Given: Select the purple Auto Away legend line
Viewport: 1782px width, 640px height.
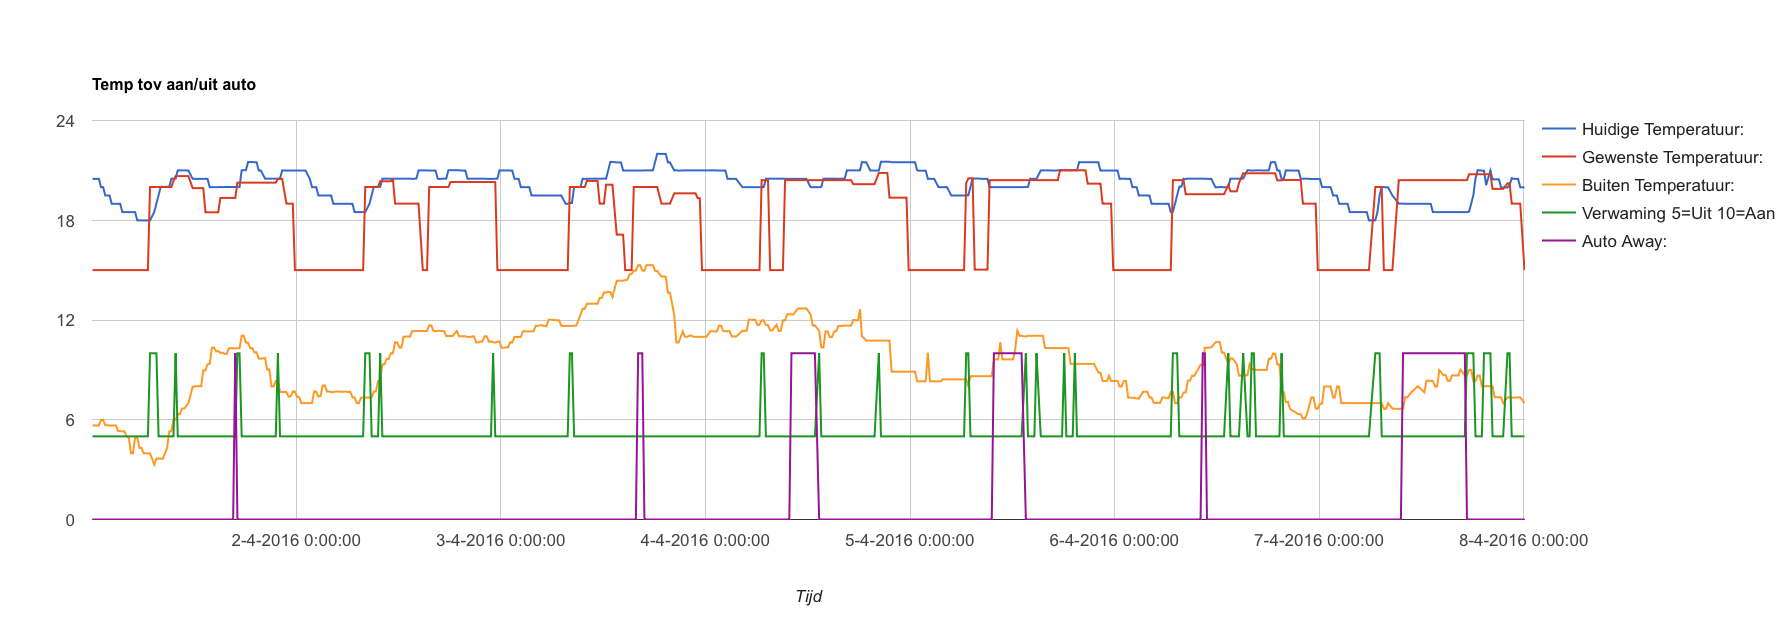Looking at the screenshot, I should (x=1559, y=241).
